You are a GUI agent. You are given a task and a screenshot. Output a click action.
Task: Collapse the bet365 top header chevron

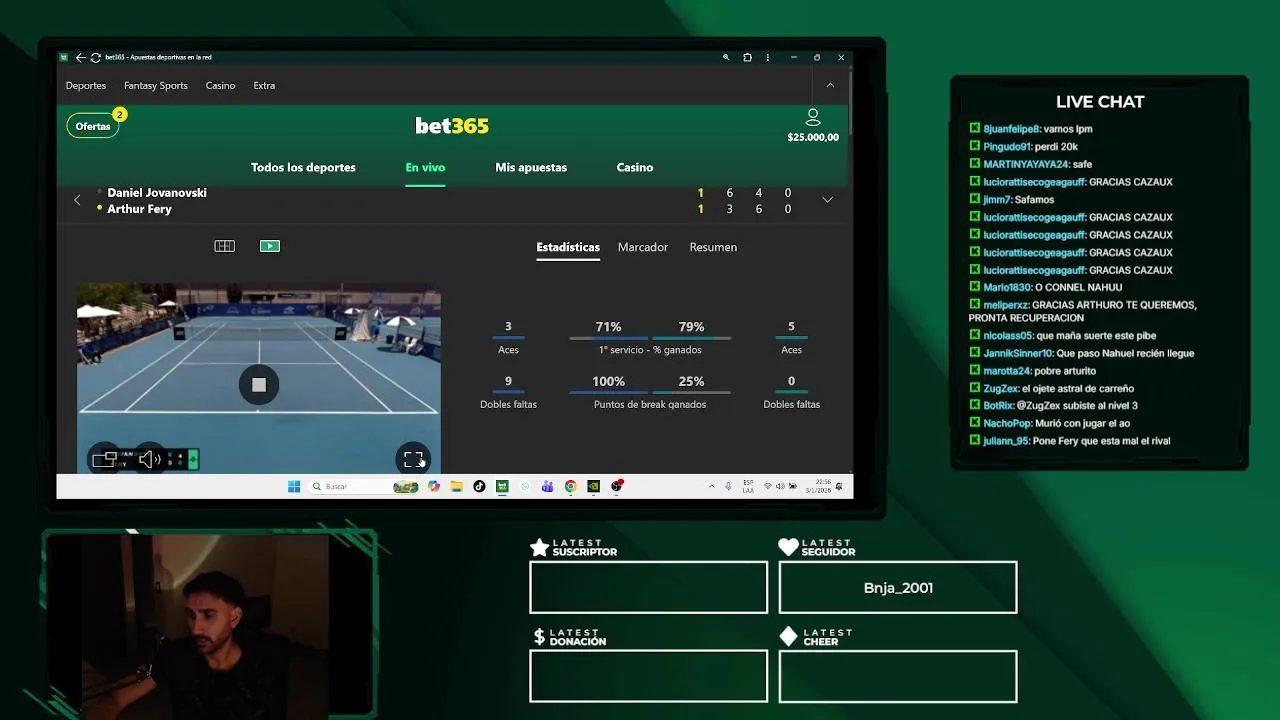coord(830,85)
